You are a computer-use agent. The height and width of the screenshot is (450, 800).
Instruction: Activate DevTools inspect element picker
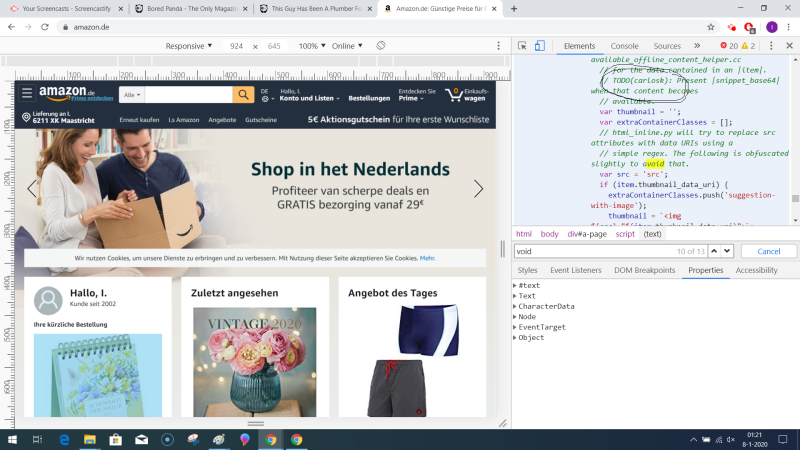click(x=522, y=46)
